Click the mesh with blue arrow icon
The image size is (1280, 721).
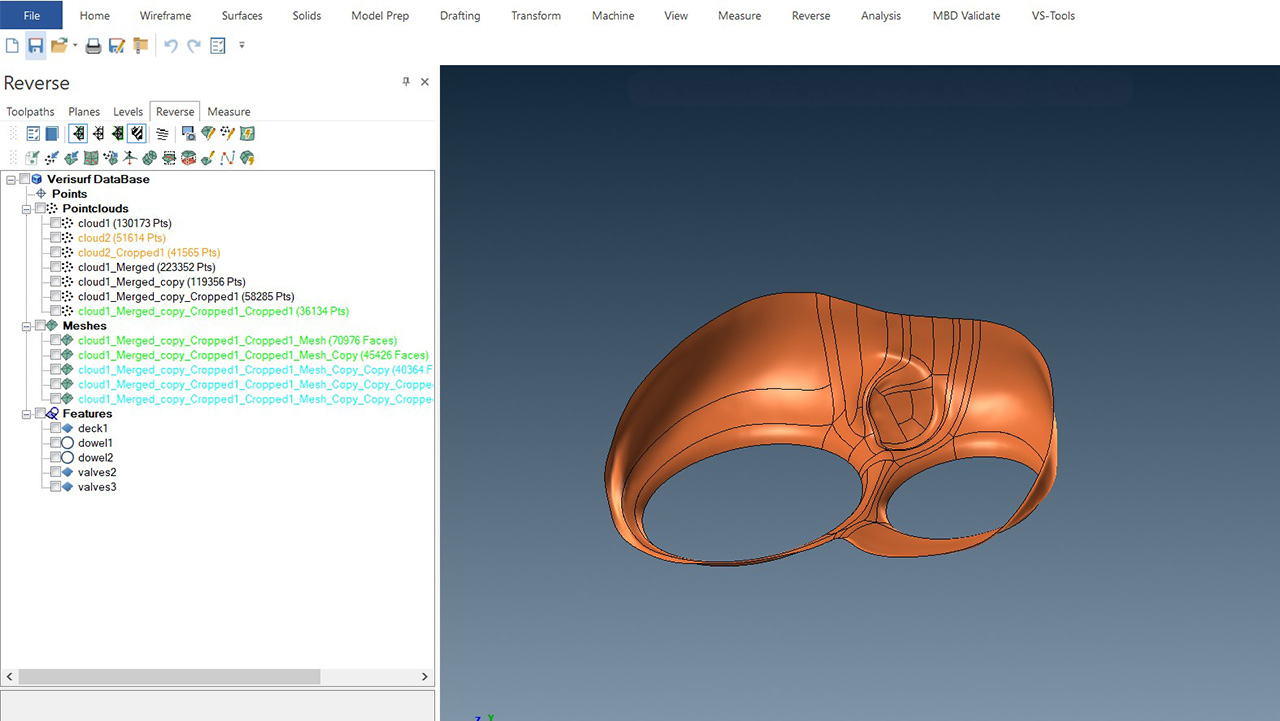pos(71,158)
